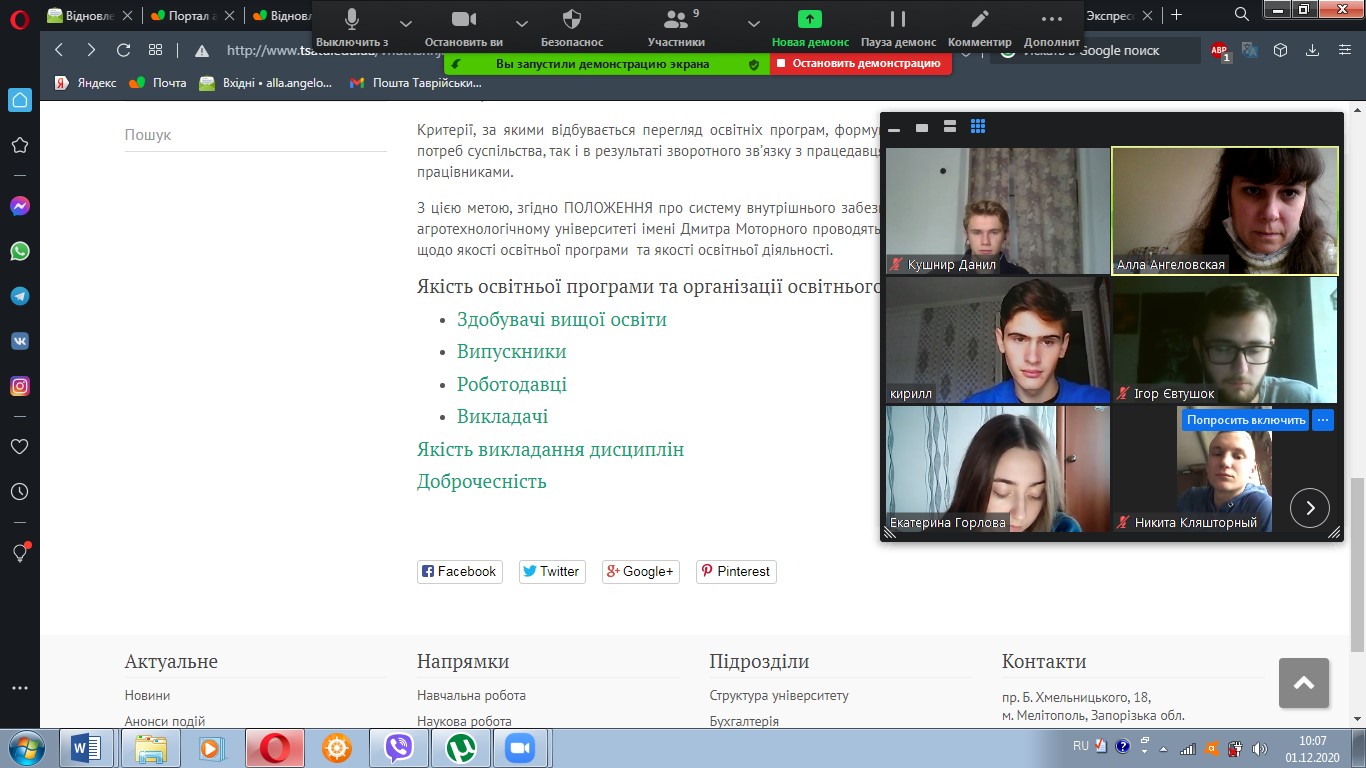Open Zoom Security shield icon

click(572, 20)
